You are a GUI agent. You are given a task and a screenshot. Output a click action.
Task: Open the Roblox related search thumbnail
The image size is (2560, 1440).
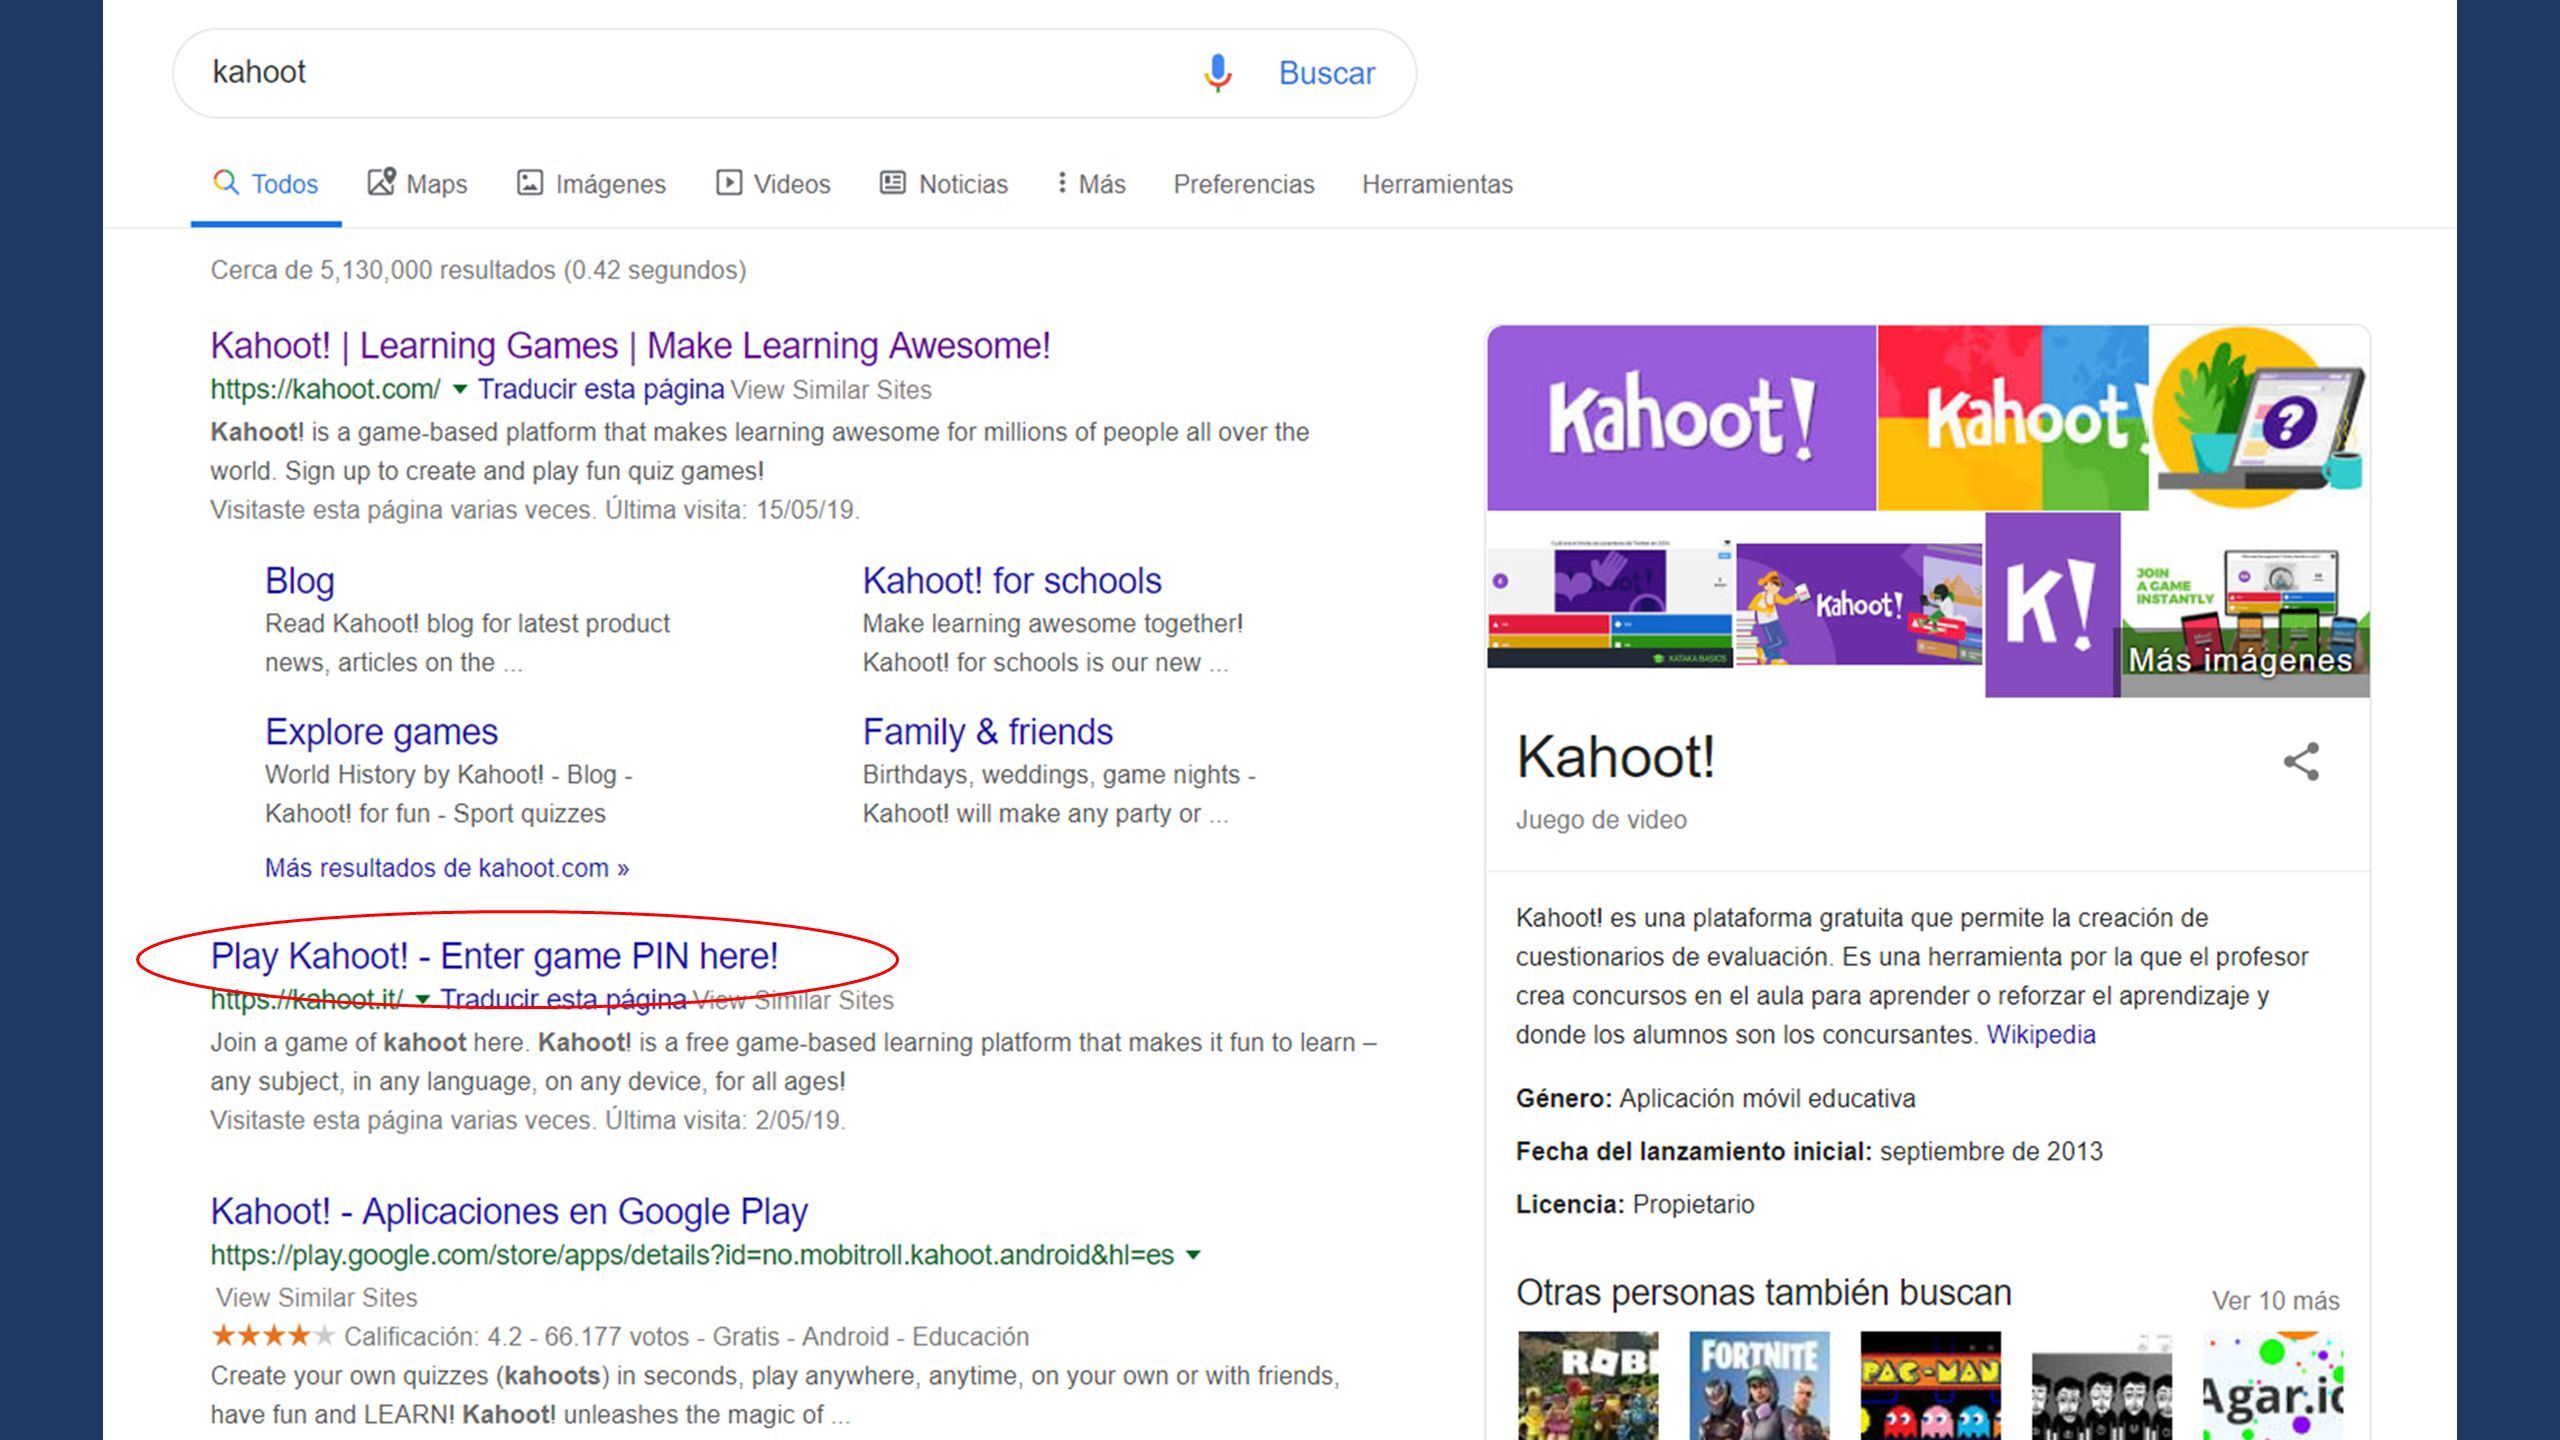[1588, 1385]
